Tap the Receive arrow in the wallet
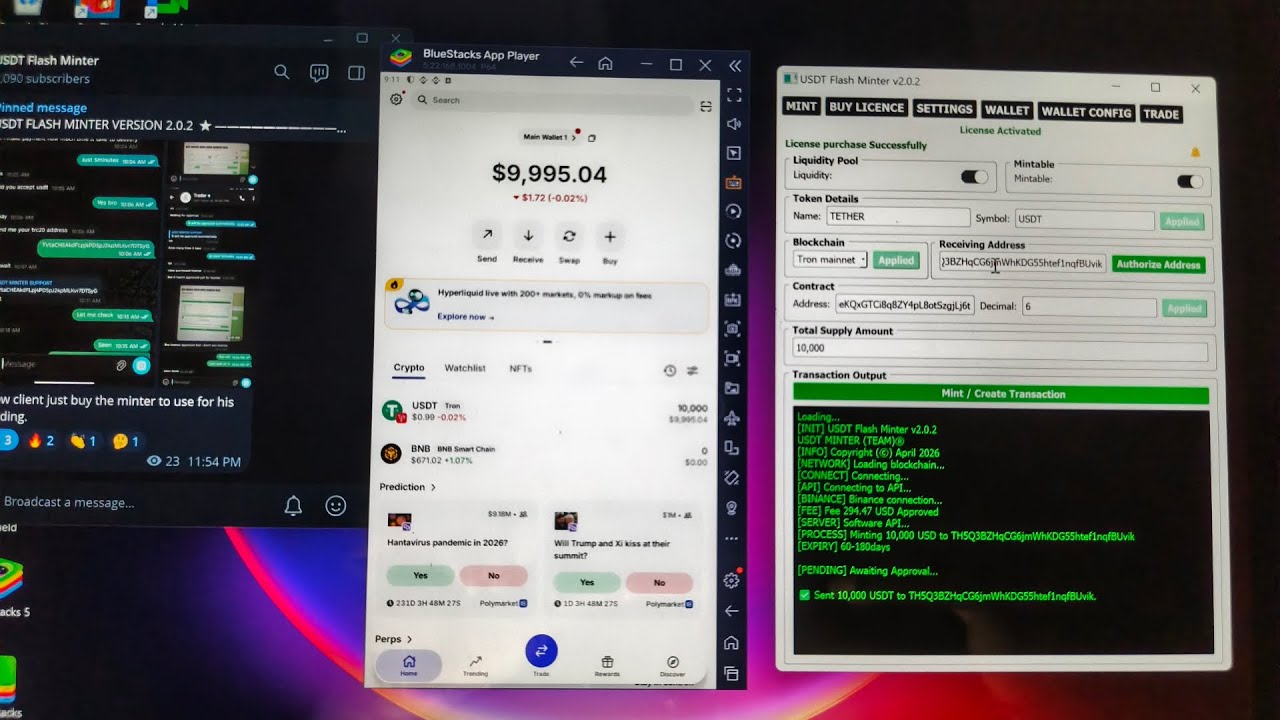Image resolution: width=1280 pixels, height=720 pixels. coord(528,236)
